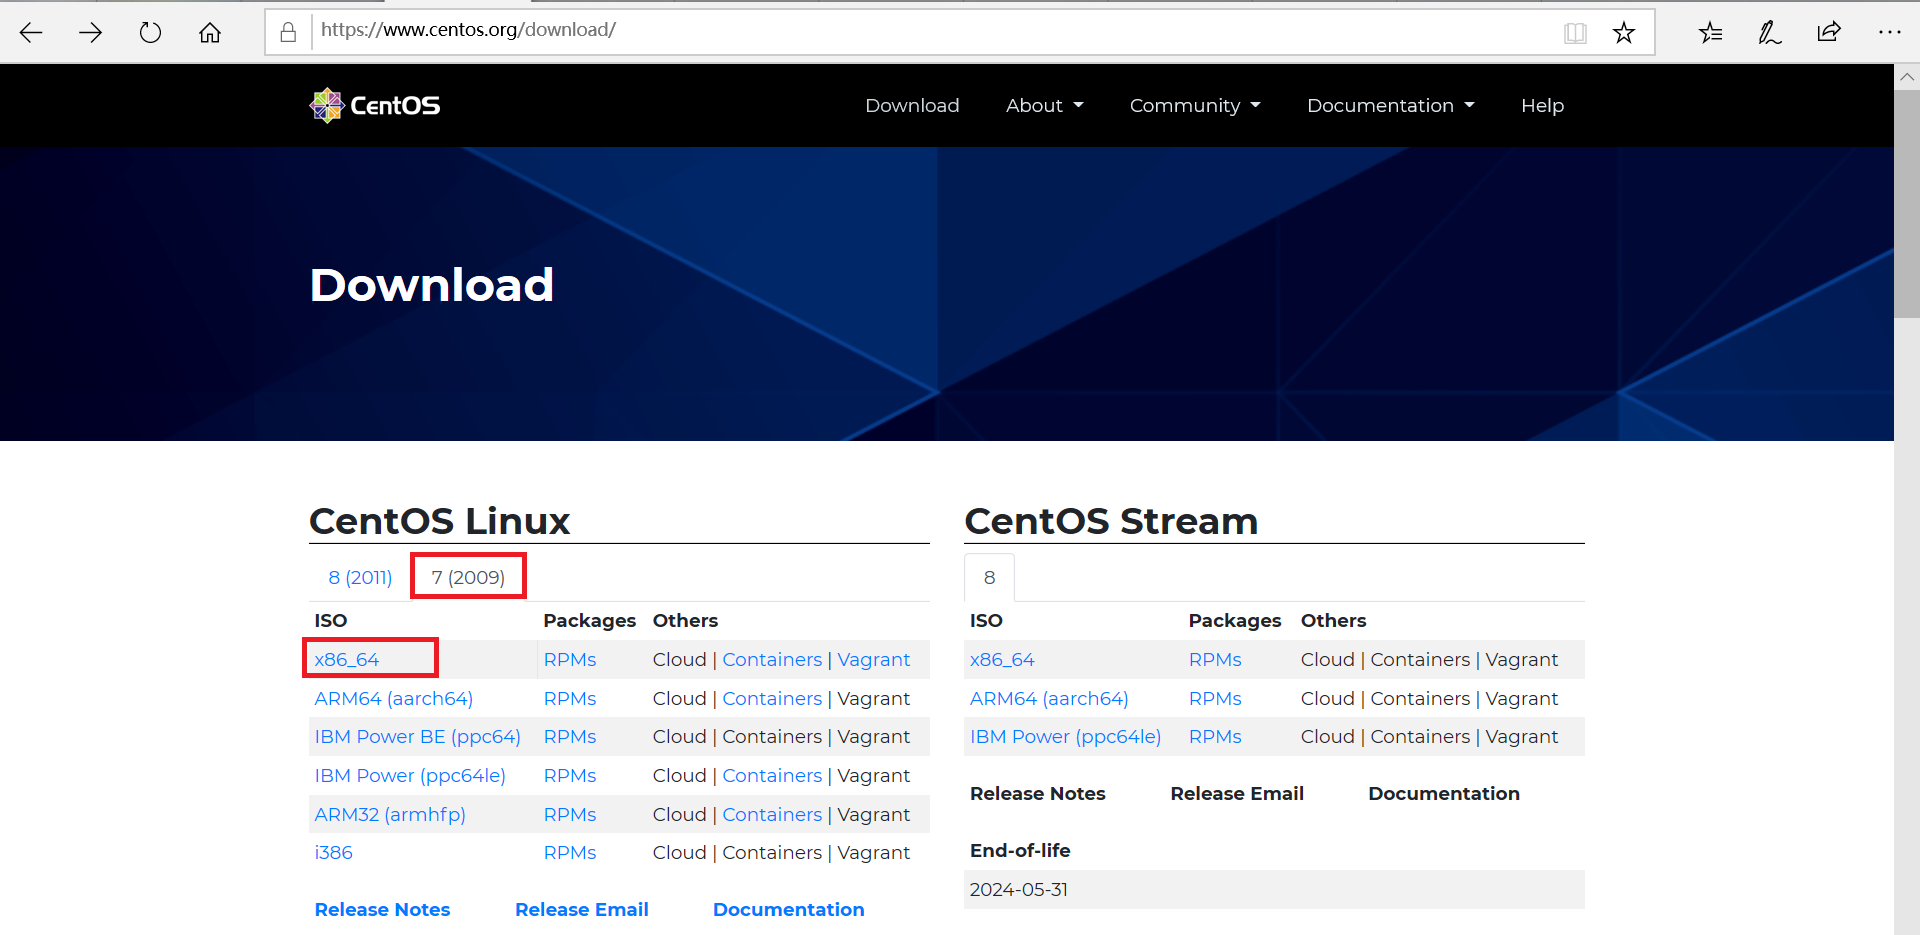Expand the Documentation menu
This screenshot has height=935, width=1920.
pyautogui.click(x=1390, y=105)
